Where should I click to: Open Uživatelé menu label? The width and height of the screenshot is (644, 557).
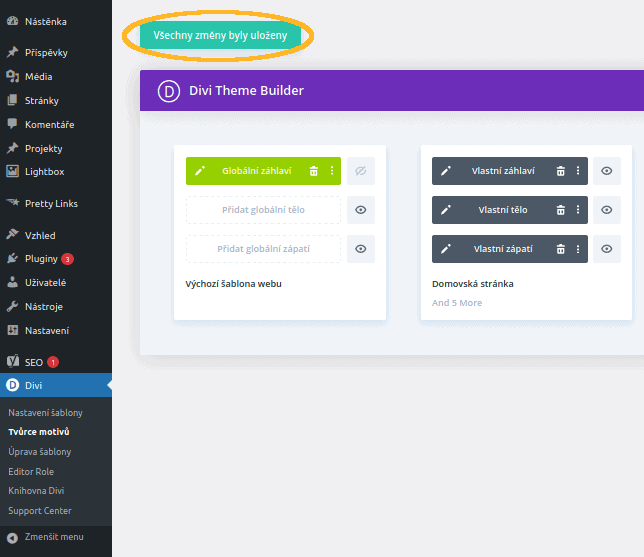46,283
